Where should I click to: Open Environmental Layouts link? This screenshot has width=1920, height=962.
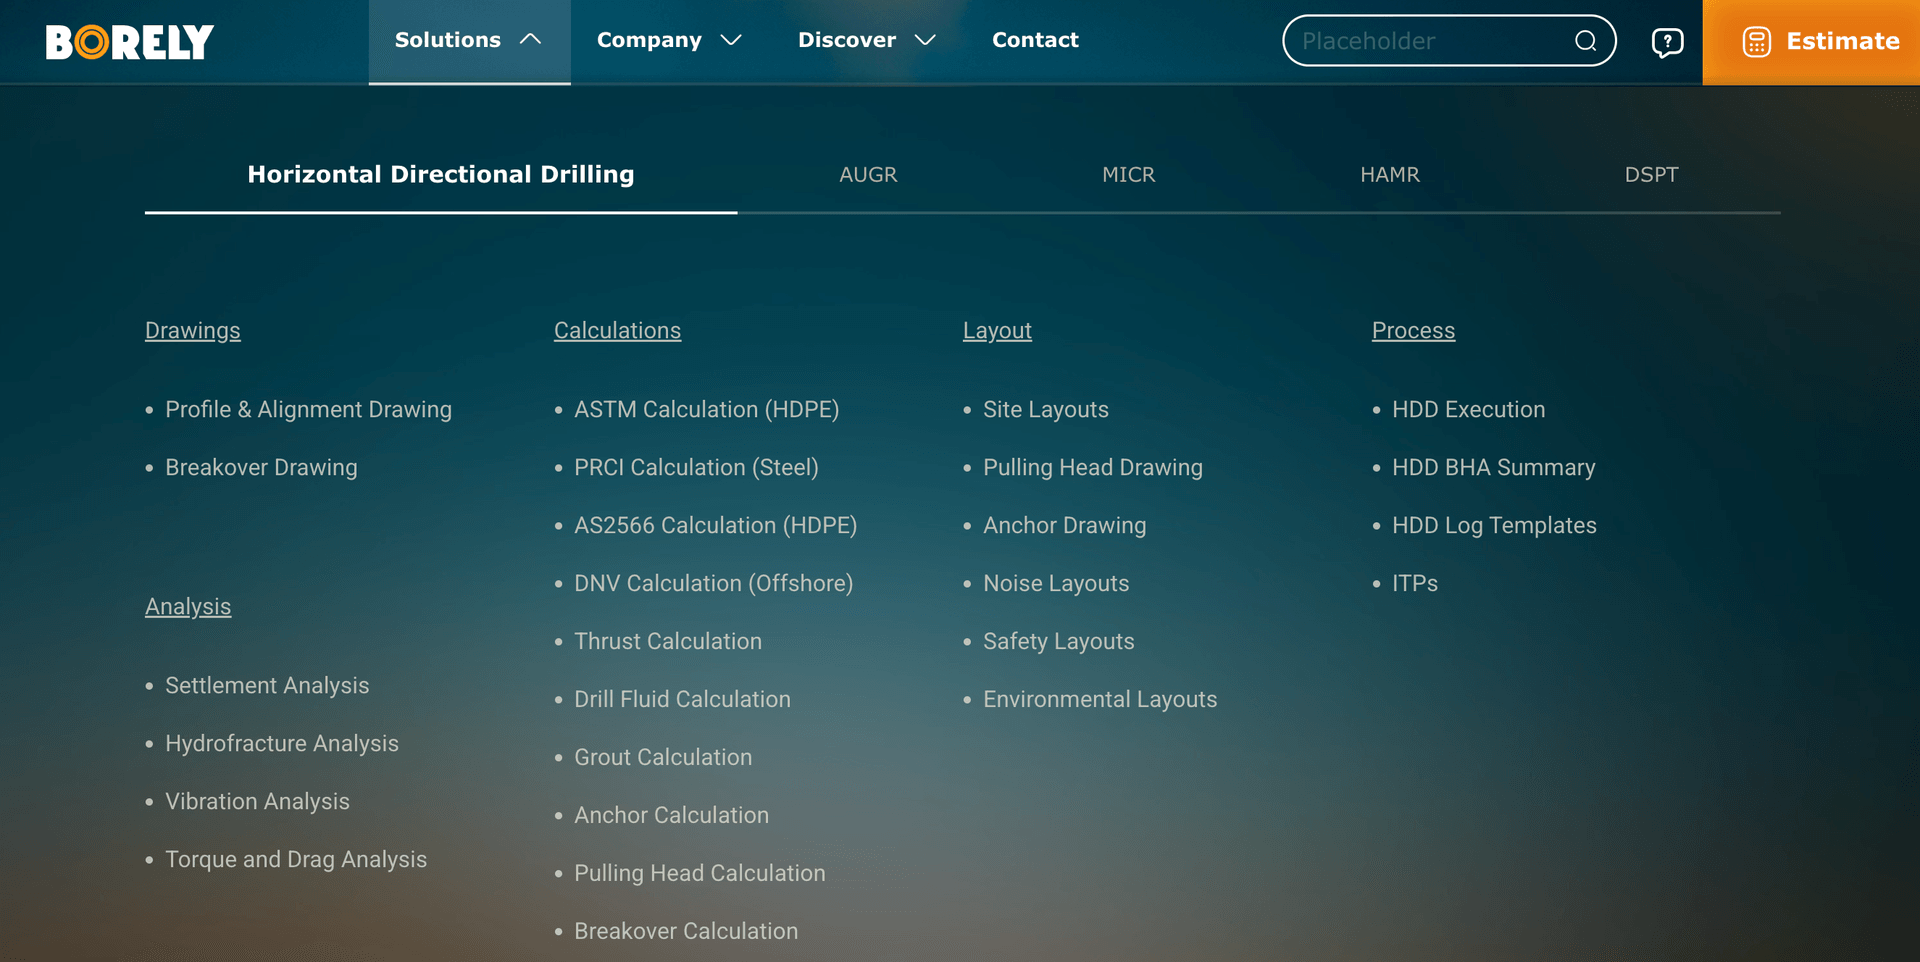(1100, 700)
